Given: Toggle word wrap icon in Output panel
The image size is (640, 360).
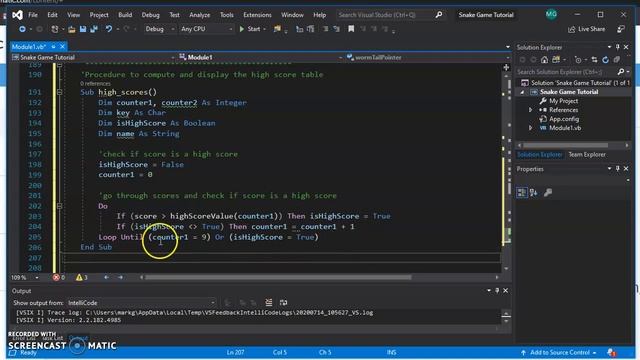Looking at the screenshot, I should (x=283, y=302).
